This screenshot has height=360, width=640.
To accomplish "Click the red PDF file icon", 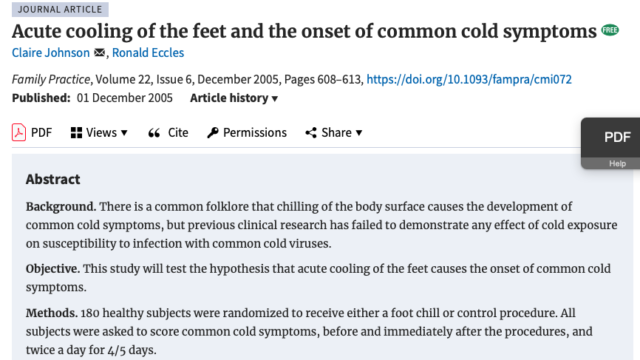I will pyautogui.click(x=19, y=132).
